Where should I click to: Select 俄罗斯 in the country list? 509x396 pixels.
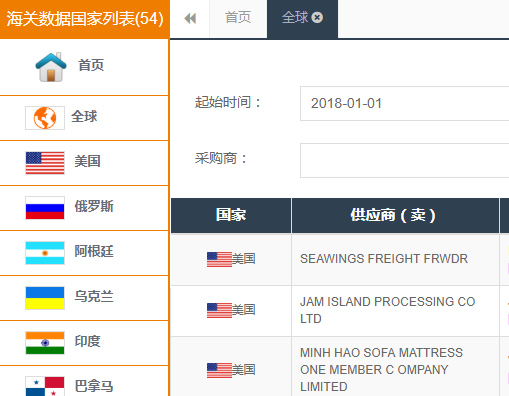(84, 208)
